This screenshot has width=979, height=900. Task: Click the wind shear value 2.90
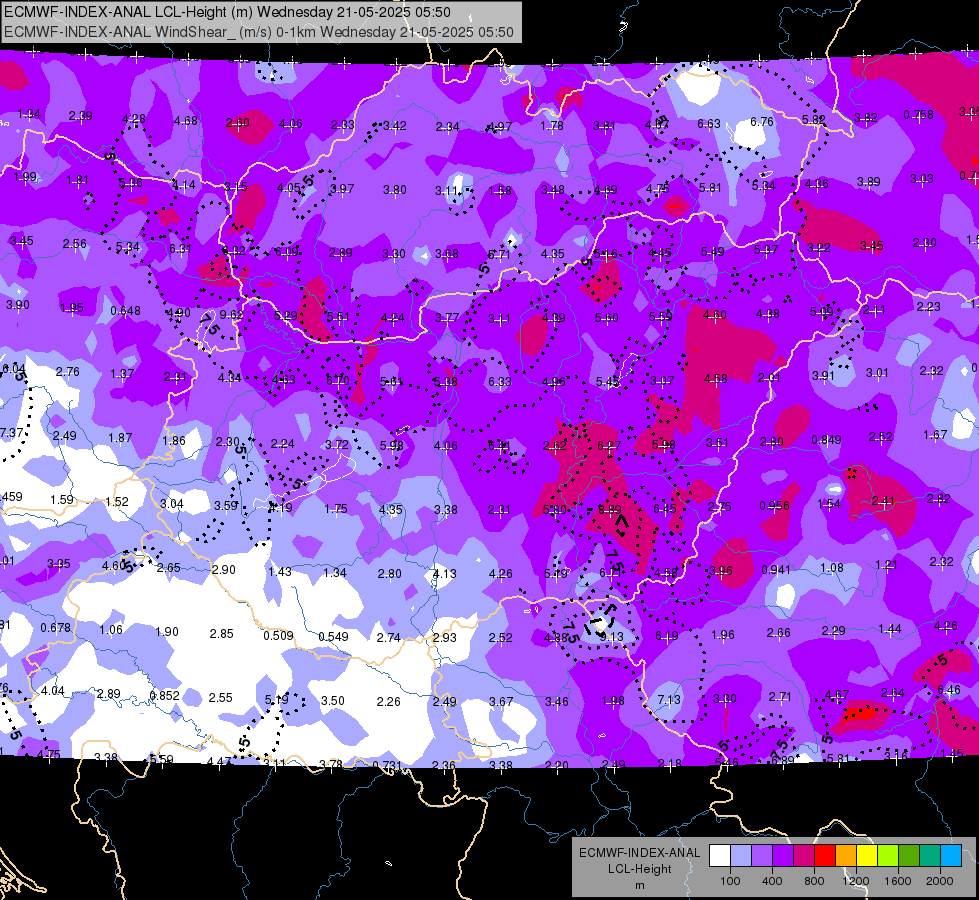(x=224, y=569)
